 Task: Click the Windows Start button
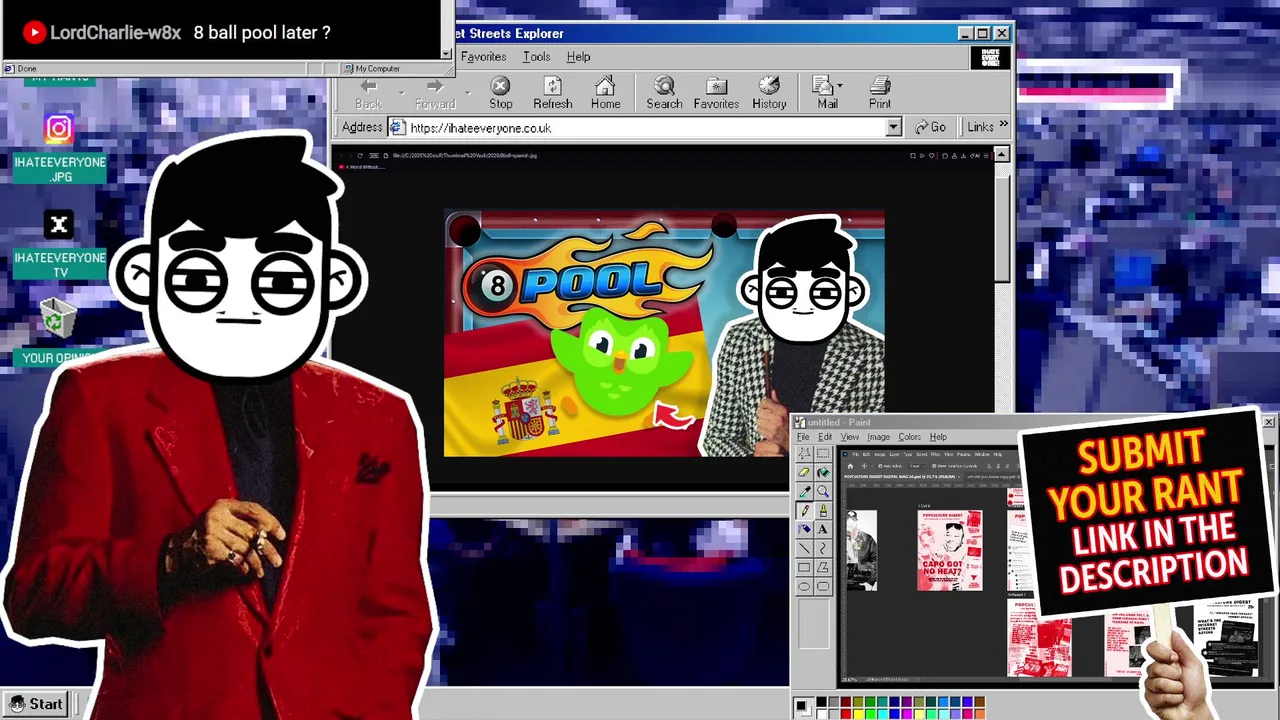click(x=37, y=704)
